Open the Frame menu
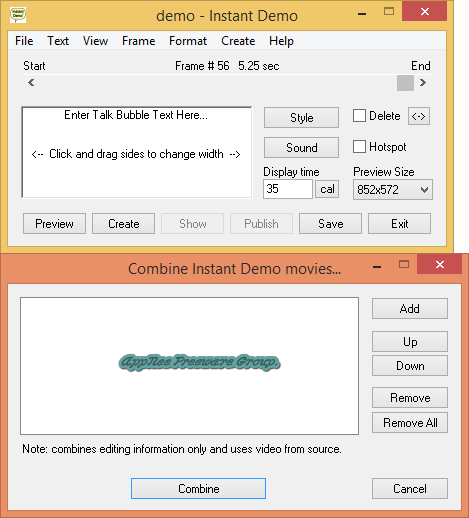Viewport: 469px width, 518px height. (x=138, y=41)
